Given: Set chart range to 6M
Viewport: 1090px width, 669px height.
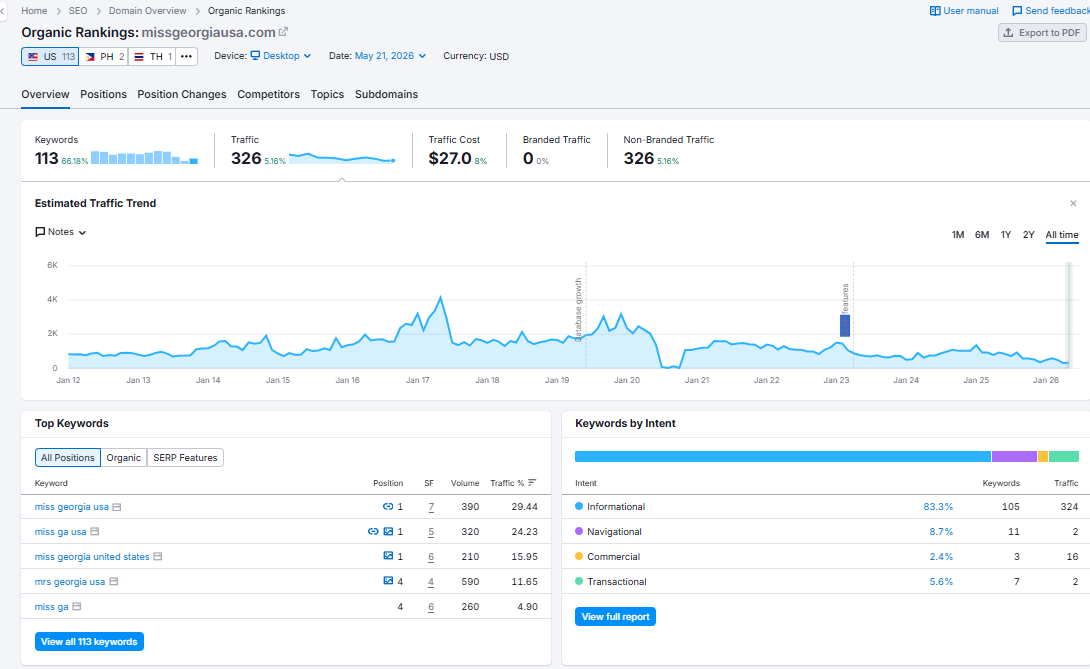Looking at the screenshot, I should (x=982, y=235).
